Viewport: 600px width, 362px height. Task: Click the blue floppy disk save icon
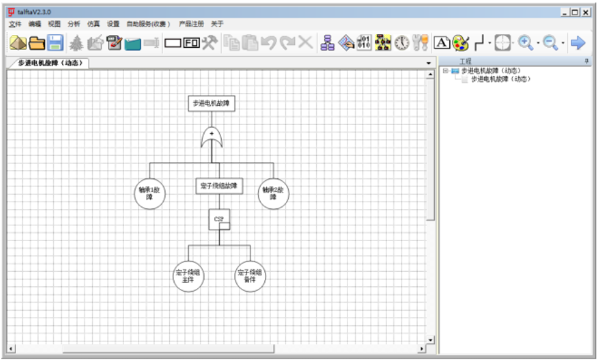click(x=55, y=42)
